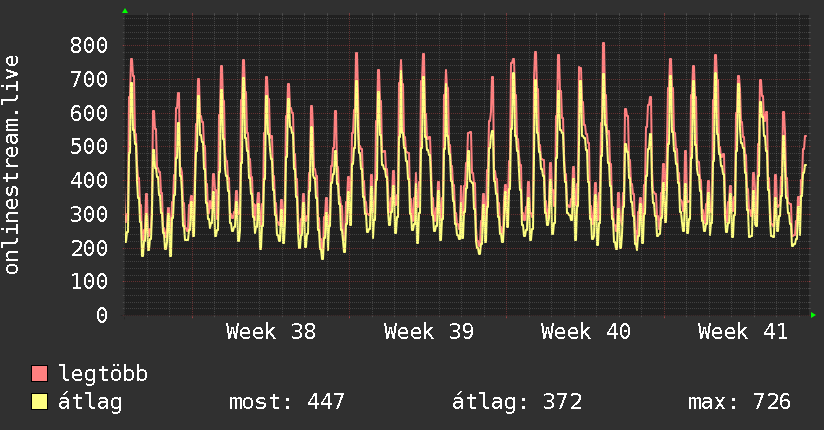Click the 'átlag: 372' statistic
Image resolution: width=824 pixels, height=430 pixels.
(517, 402)
